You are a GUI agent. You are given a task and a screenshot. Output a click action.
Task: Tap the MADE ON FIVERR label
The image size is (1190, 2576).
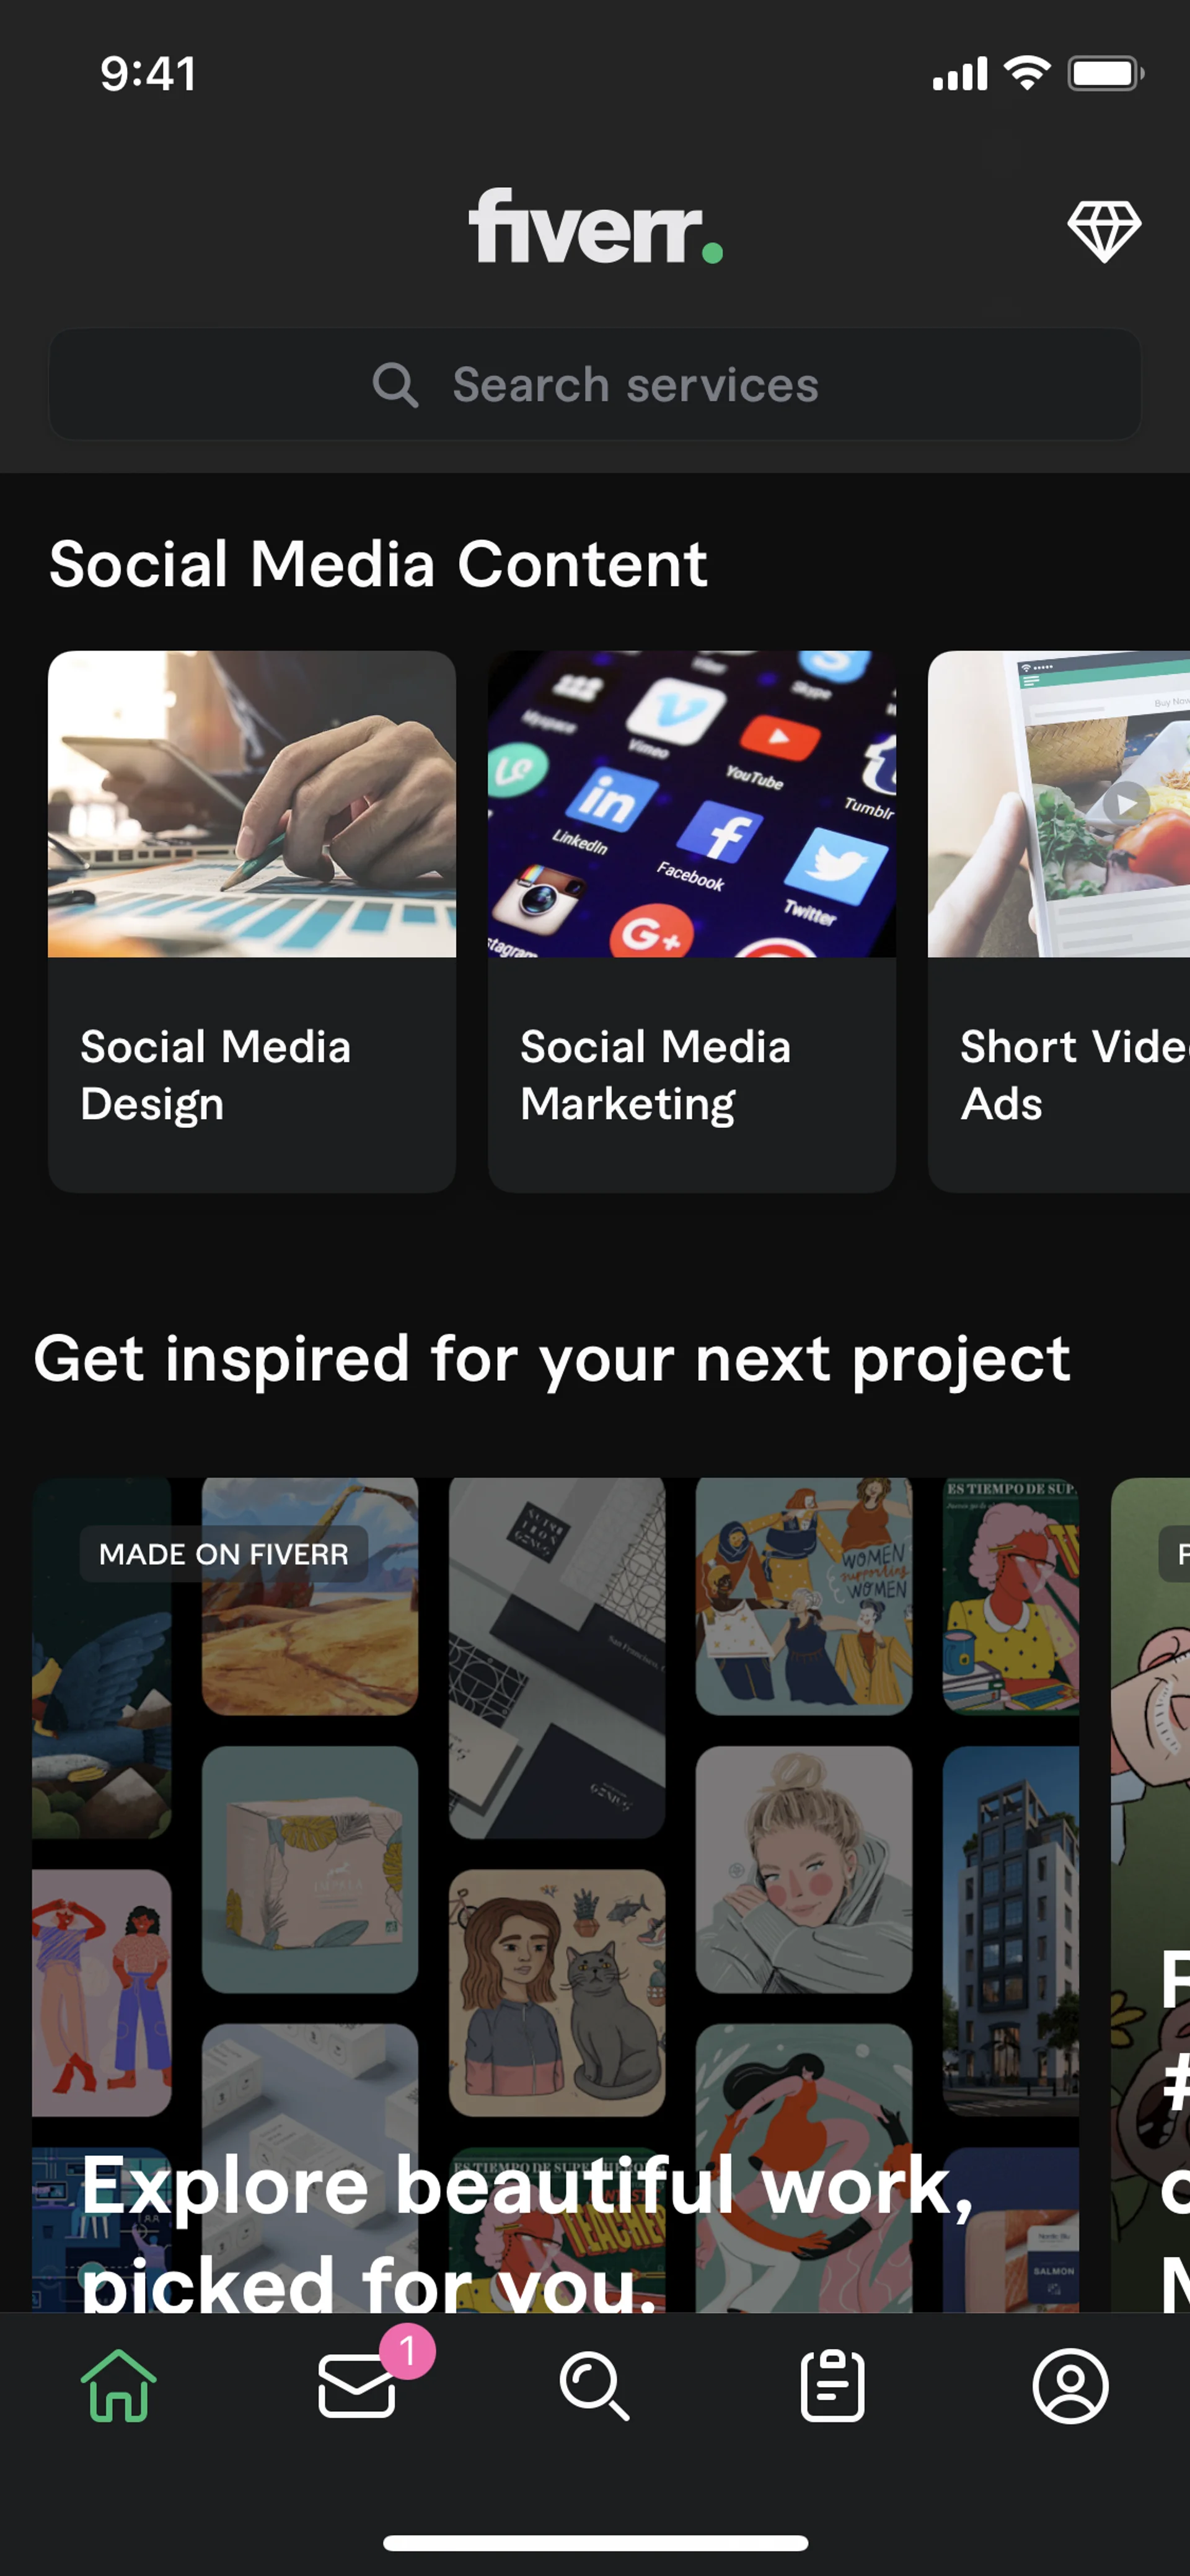(224, 1554)
